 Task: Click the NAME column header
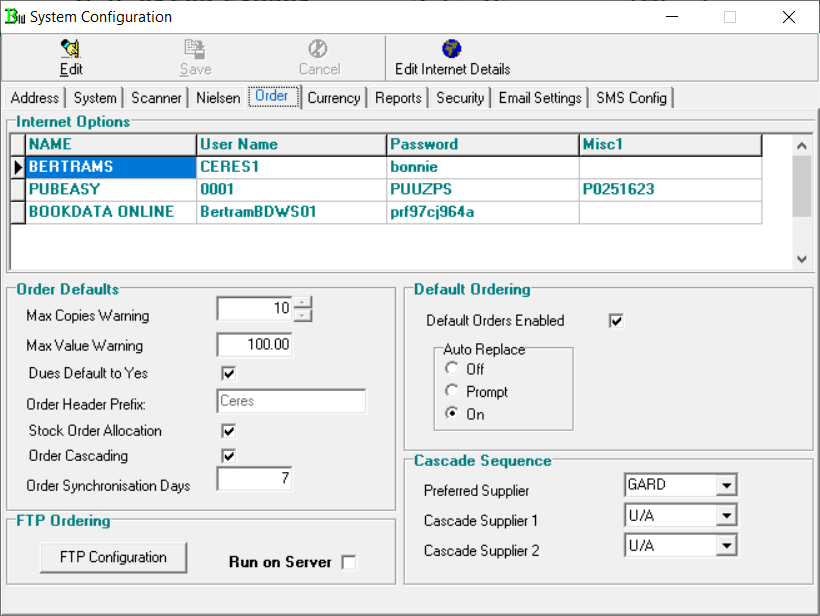click(111, 144)
